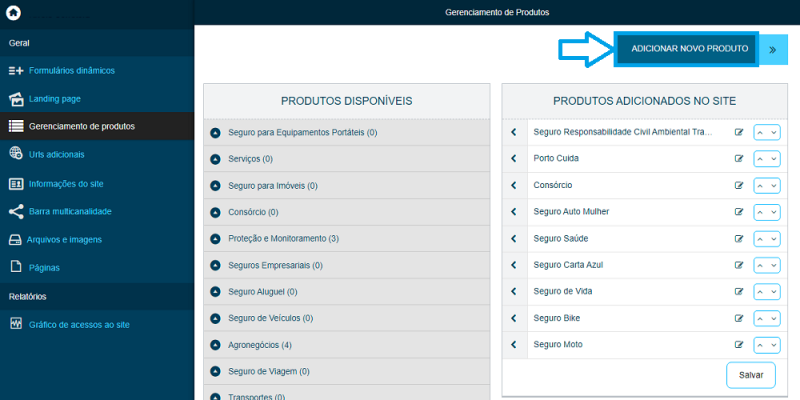This screenshot has width=800, height=400.
Task: Remove Seguro de Vida with left arrow
Action: (514, 291)
